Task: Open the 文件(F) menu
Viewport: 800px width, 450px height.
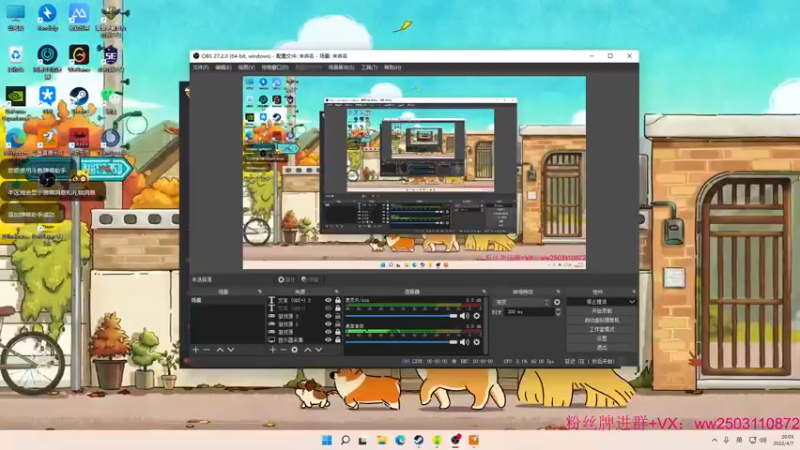Action: (201, 67)
